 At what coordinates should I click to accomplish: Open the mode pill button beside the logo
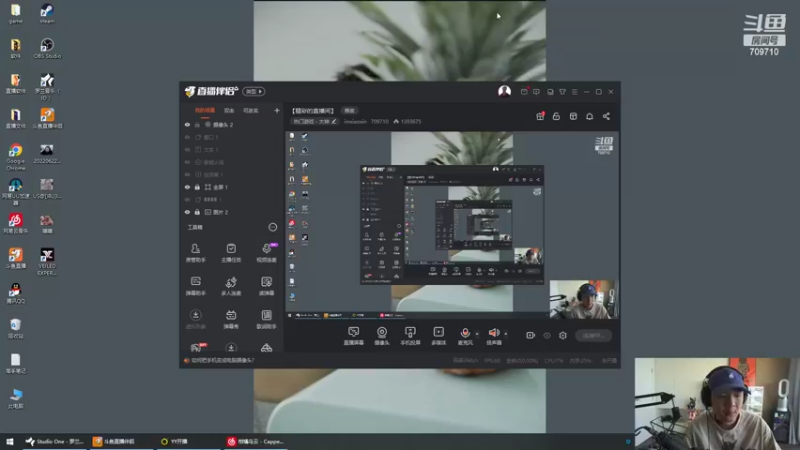[254, 91]
